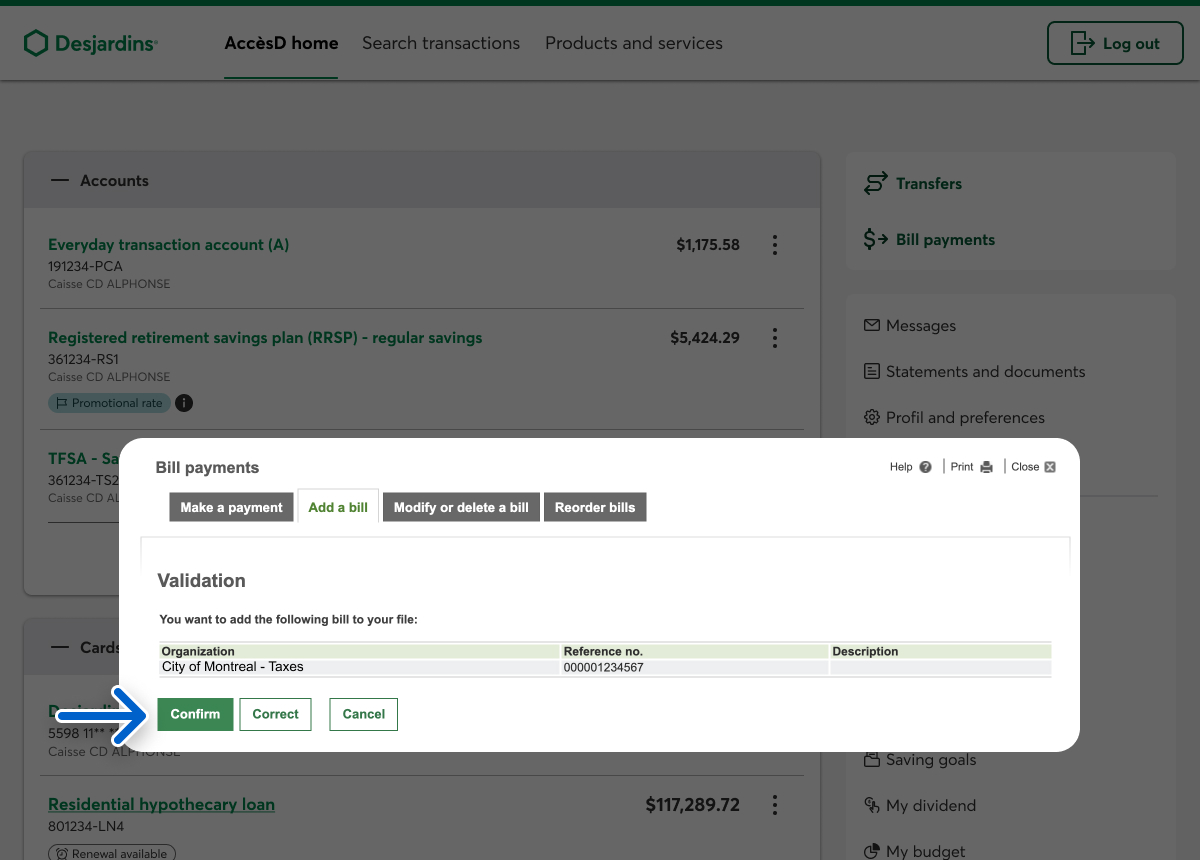
Task: Cancel the bill validation
Action: point(363,714)
